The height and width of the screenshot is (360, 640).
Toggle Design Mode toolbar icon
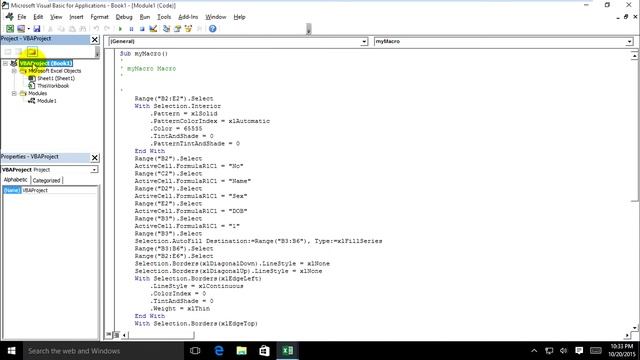[153, 29]
